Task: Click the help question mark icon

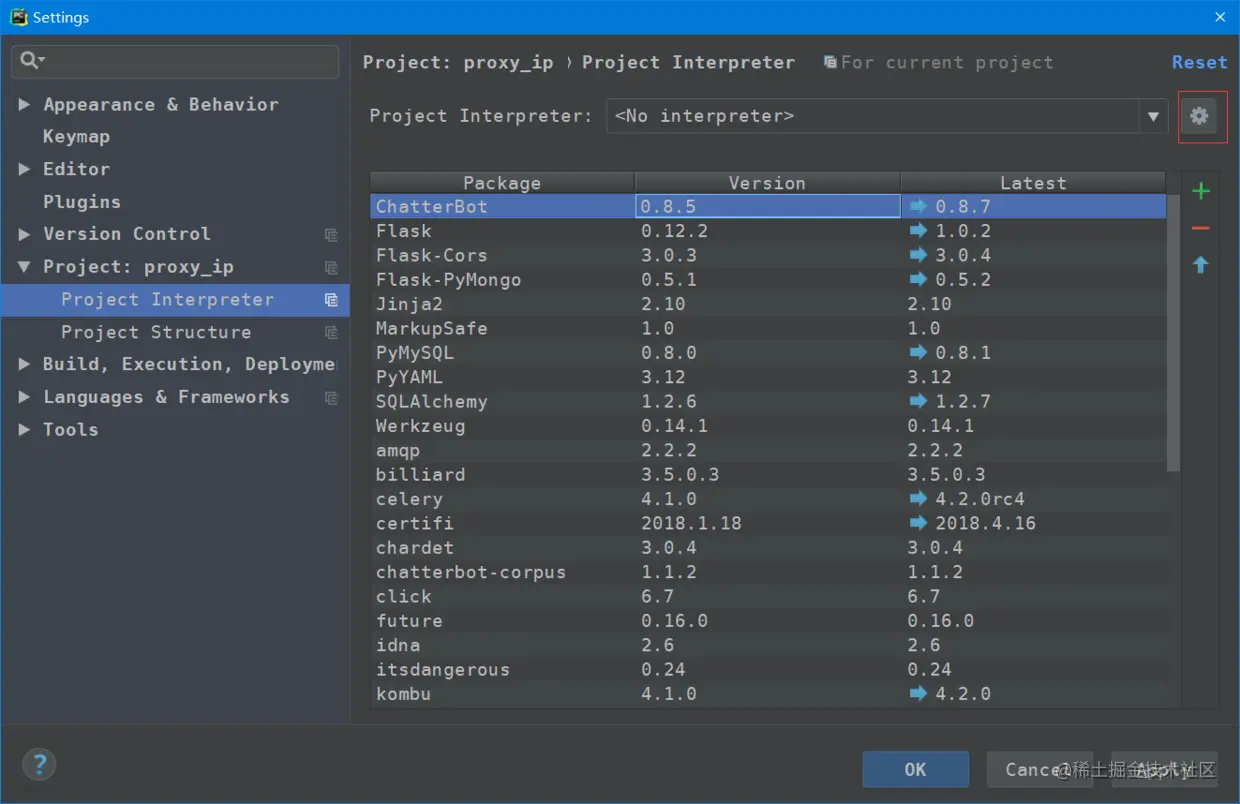Action: pos(39,766)
